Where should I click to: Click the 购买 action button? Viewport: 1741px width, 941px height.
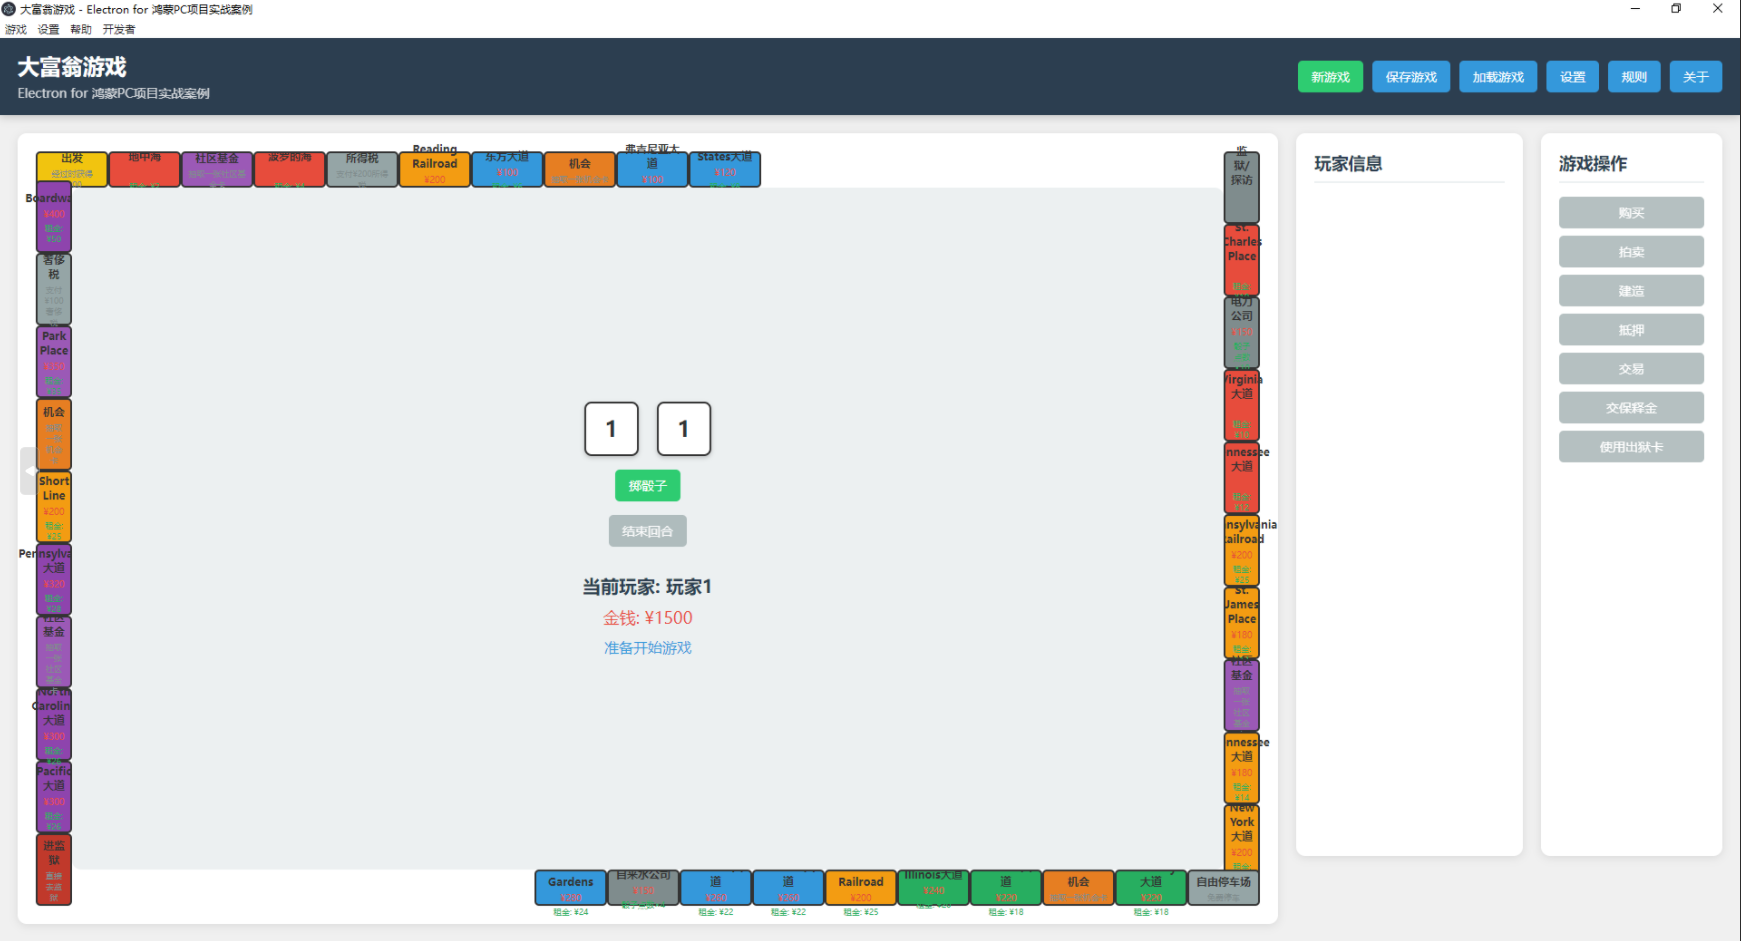(x=1631, y=213)
